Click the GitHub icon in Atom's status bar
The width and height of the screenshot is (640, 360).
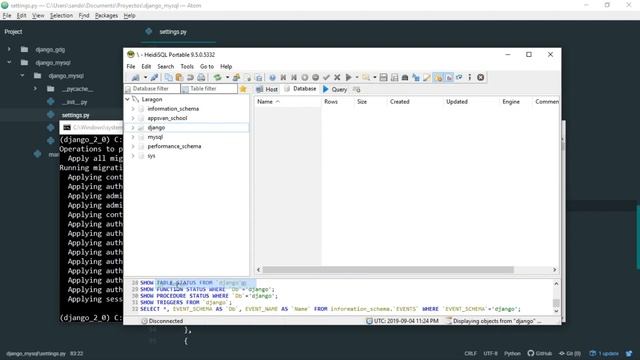531,353
